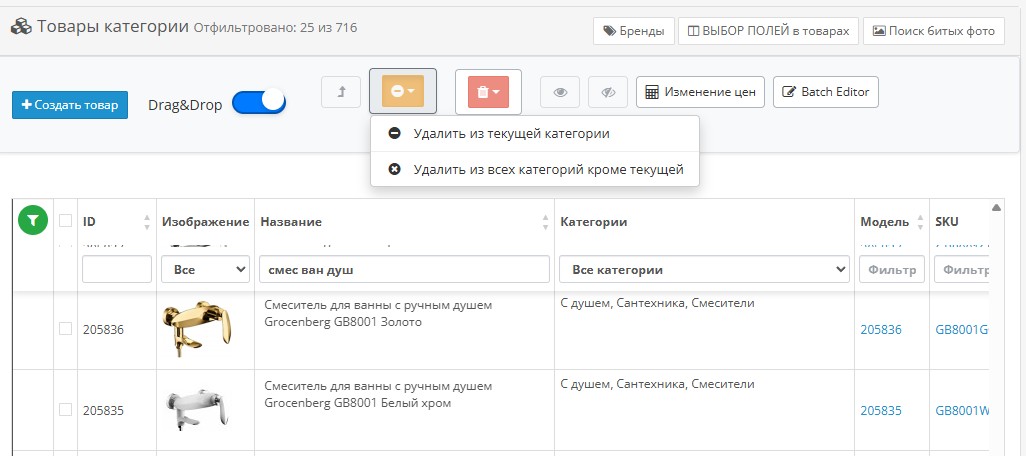1026x456 pixels.
Task: Click the crossed-out eye hide icon
Action: coord(608,92)
